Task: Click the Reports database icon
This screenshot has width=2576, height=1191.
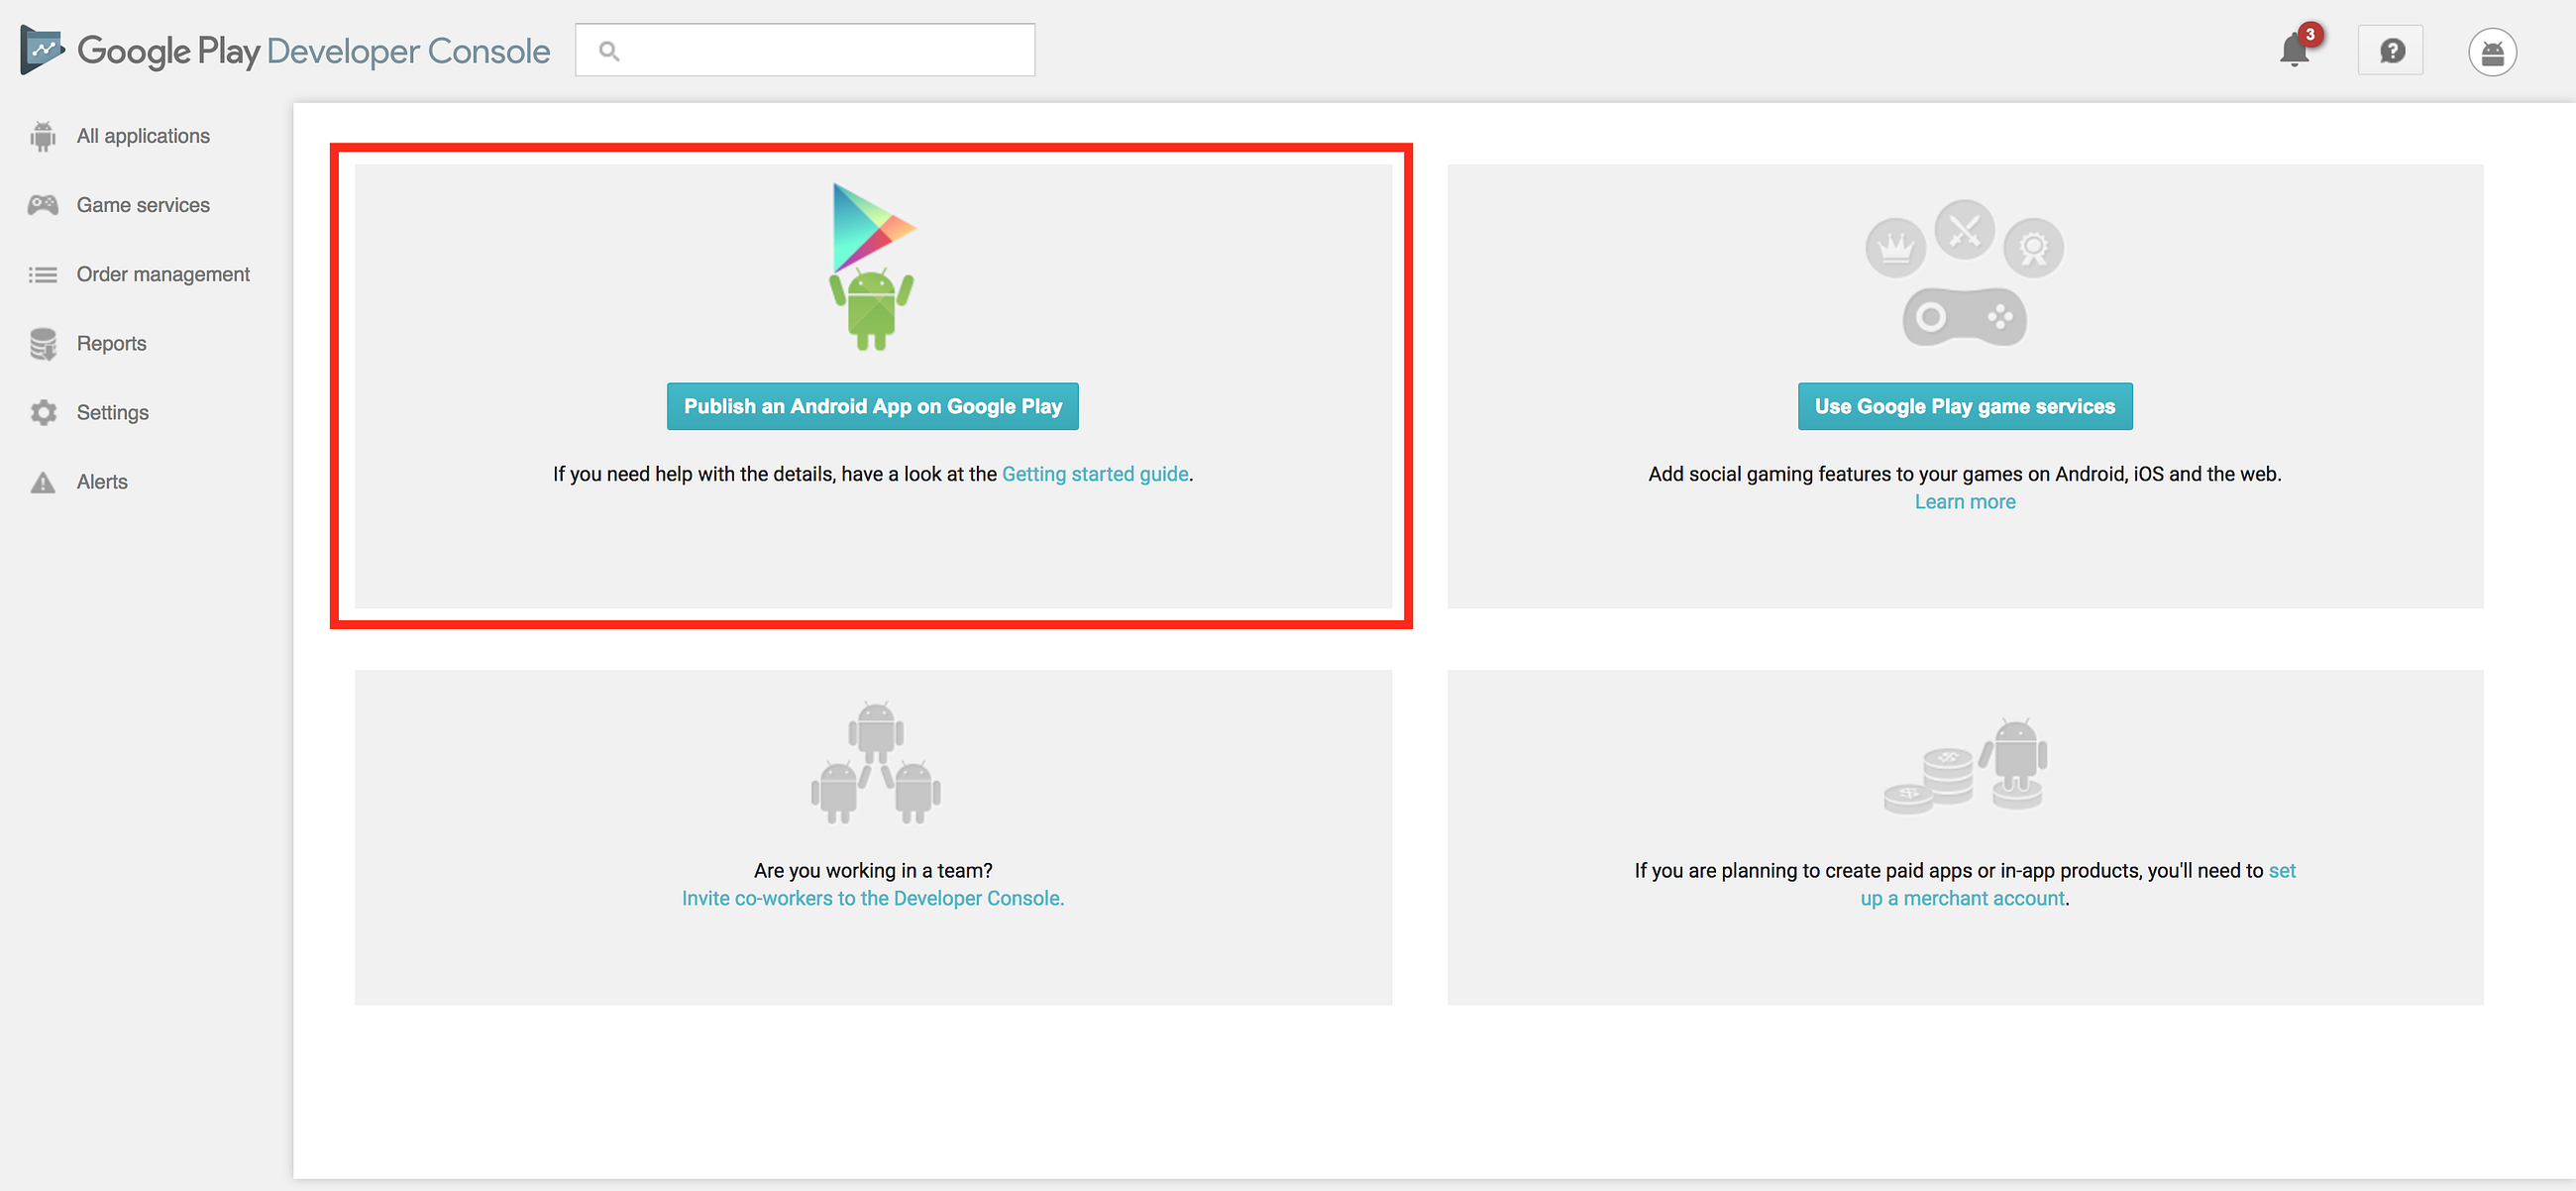Action: point(43,344)
